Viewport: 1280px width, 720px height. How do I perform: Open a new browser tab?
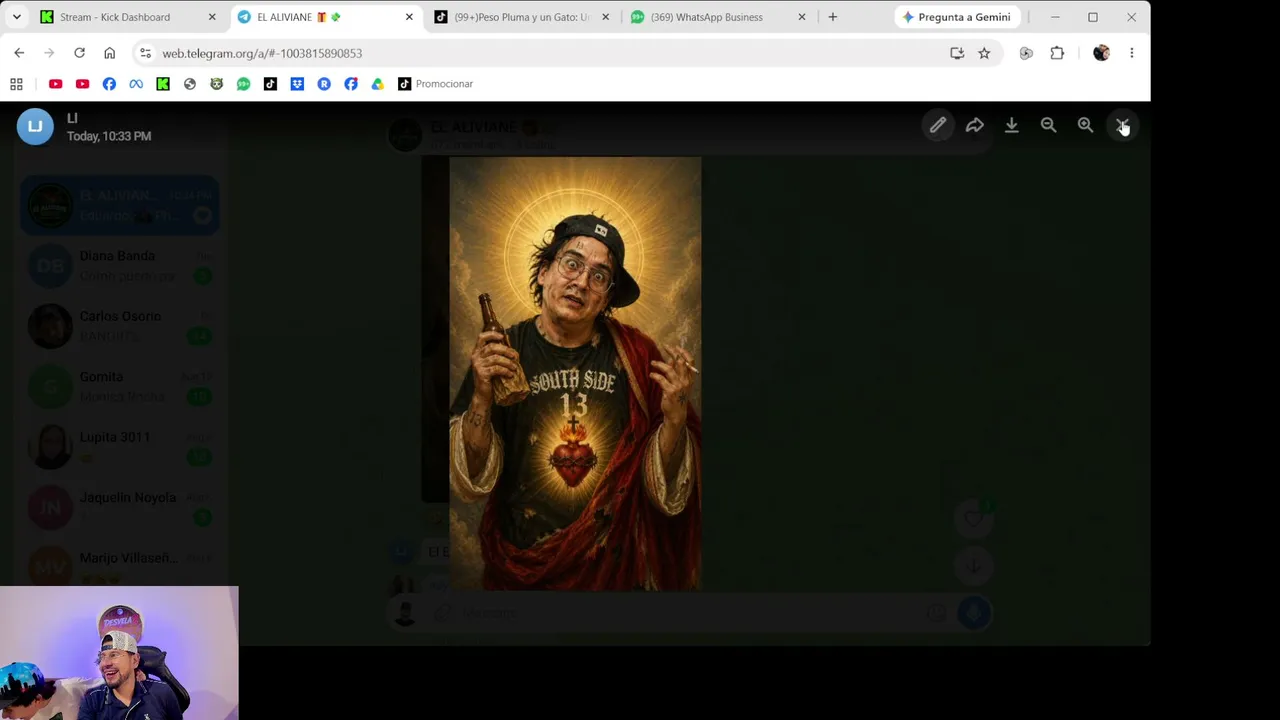(x=832, y=17)
